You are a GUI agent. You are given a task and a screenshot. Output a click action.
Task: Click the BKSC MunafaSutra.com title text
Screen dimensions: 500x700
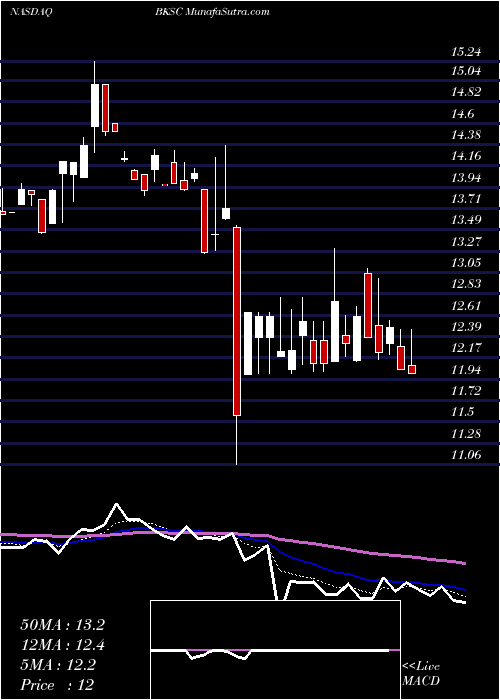pyautogui.click(x=212, y=12)
